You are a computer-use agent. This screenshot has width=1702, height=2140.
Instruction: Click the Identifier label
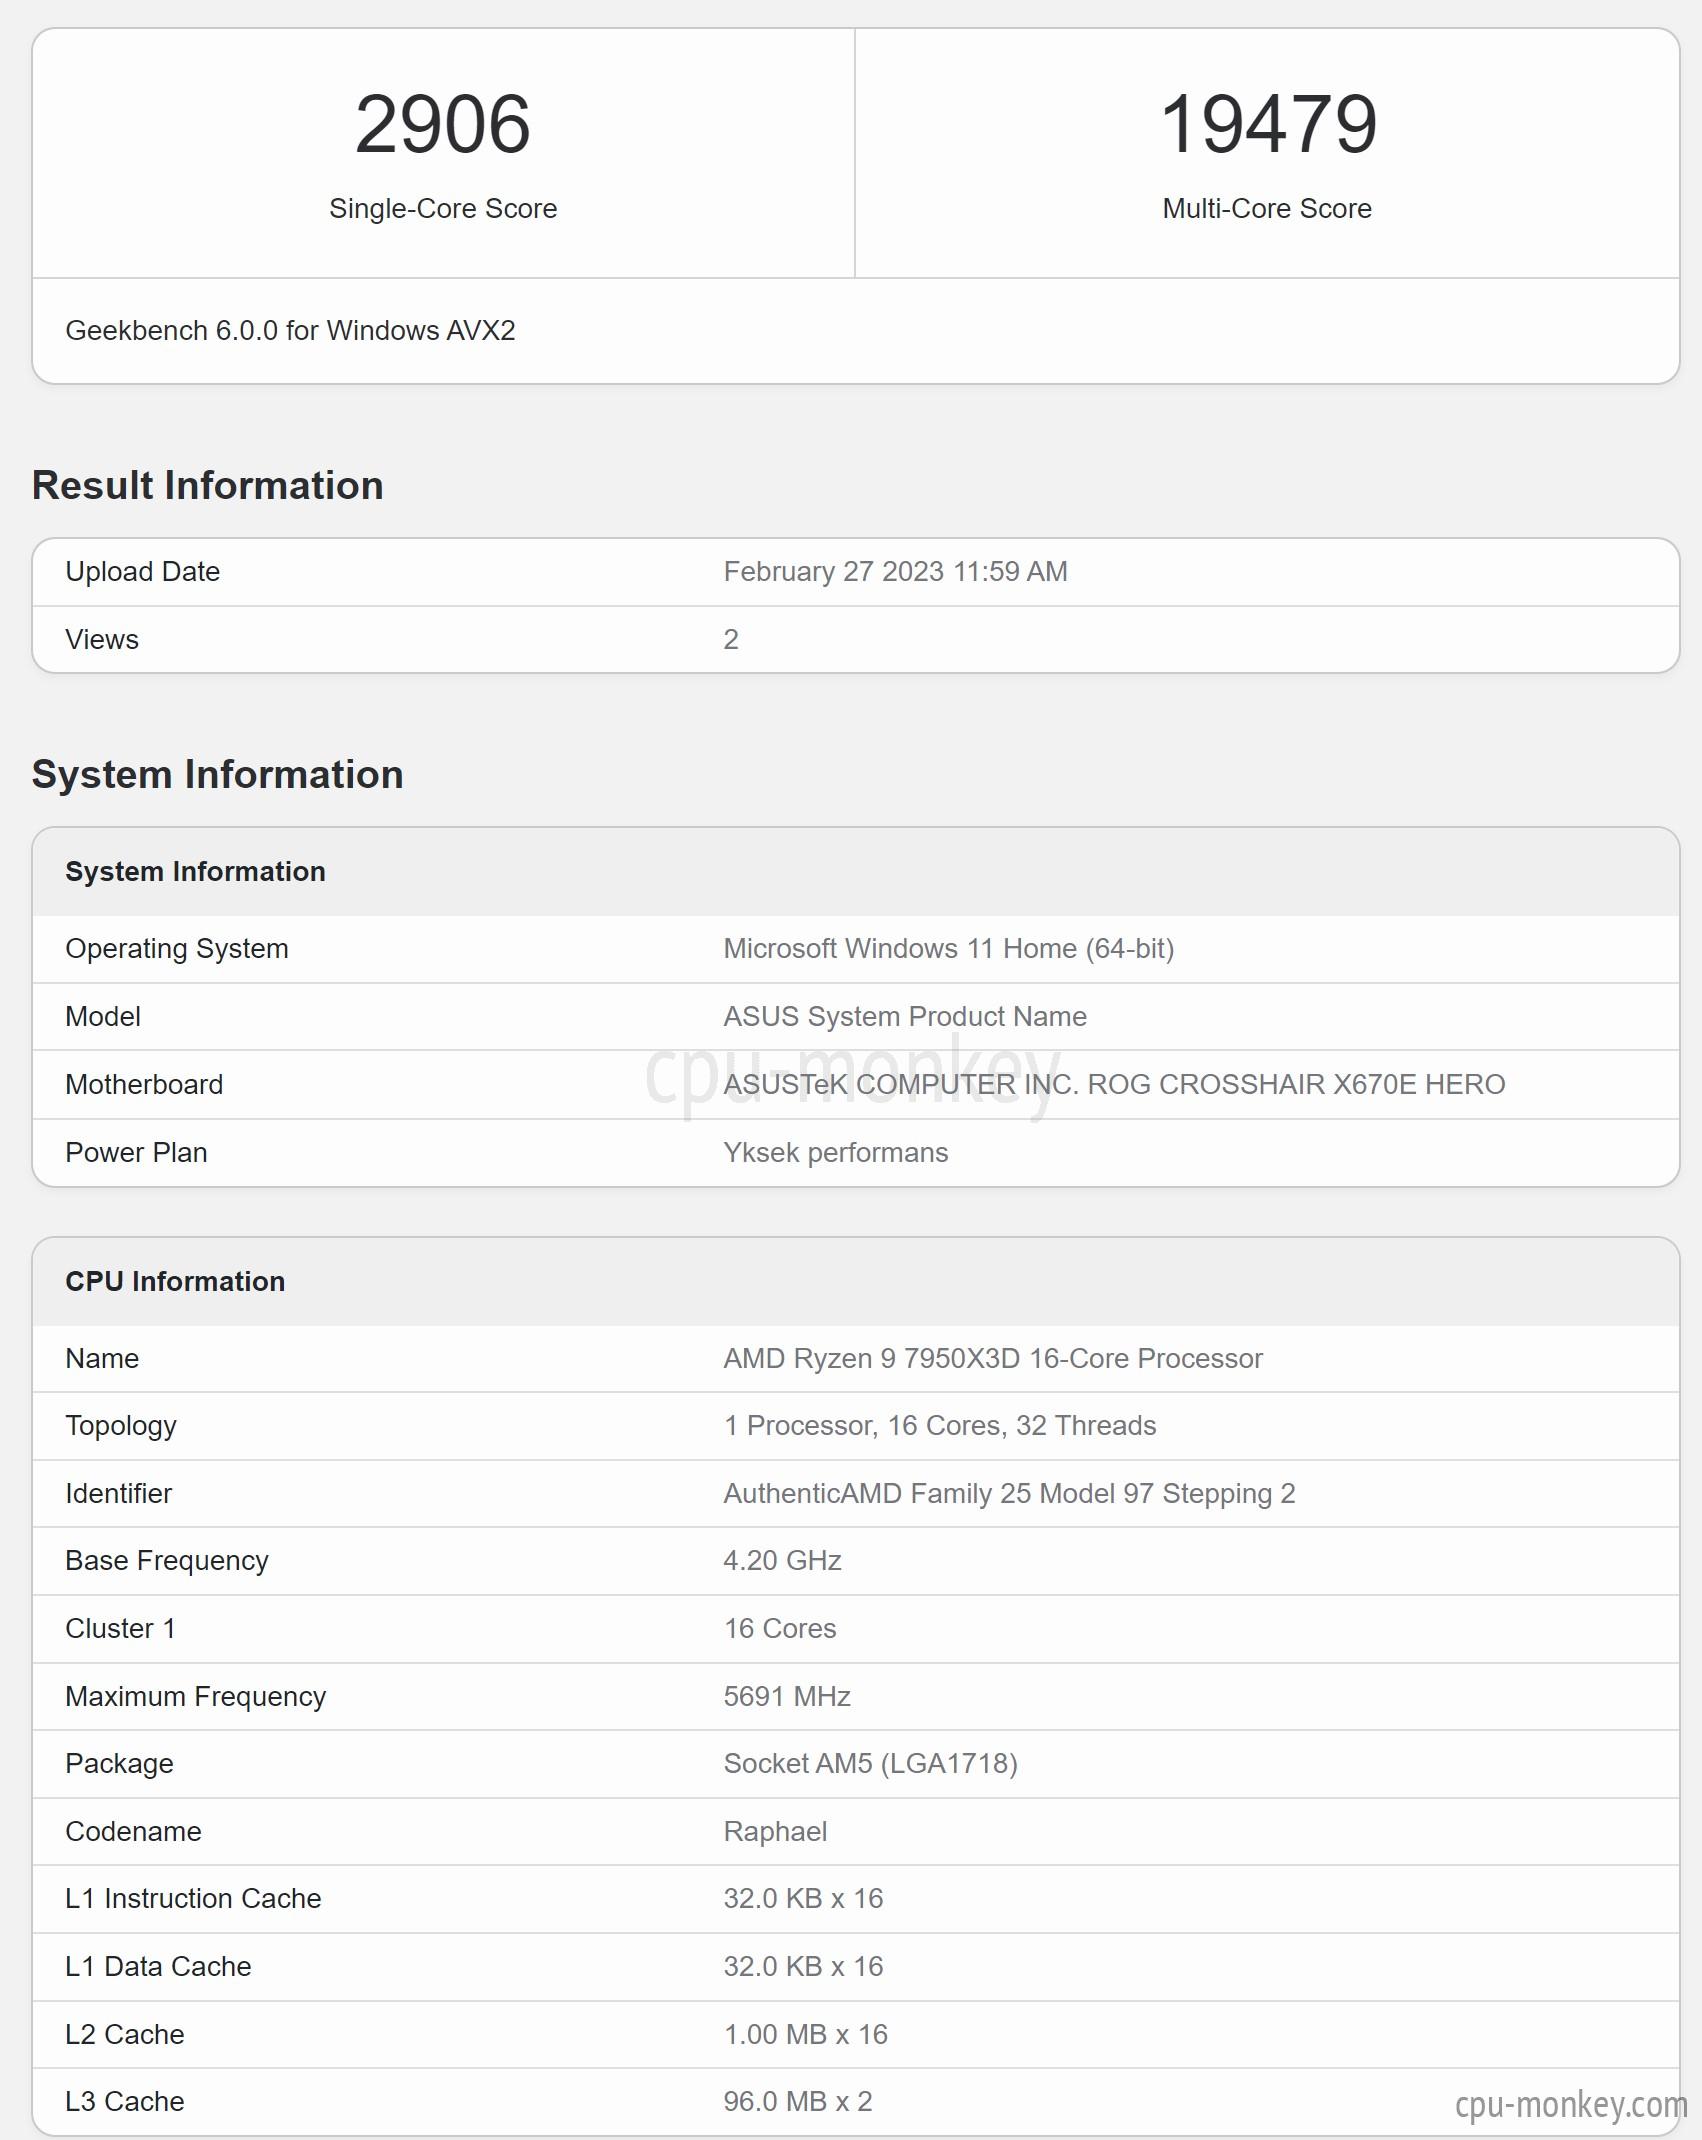click(119, 1493)
